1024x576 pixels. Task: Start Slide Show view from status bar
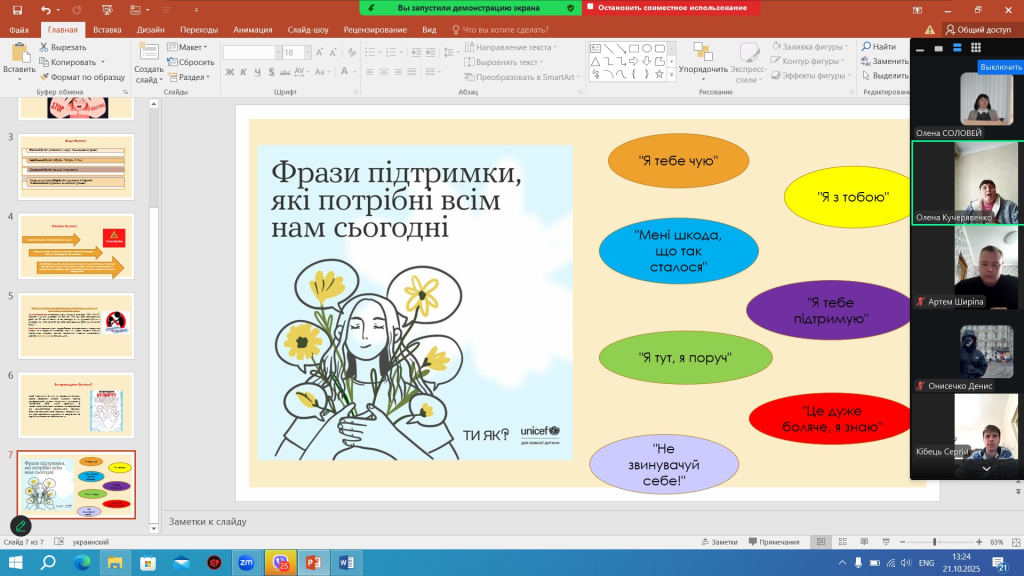tap(886, 542)
